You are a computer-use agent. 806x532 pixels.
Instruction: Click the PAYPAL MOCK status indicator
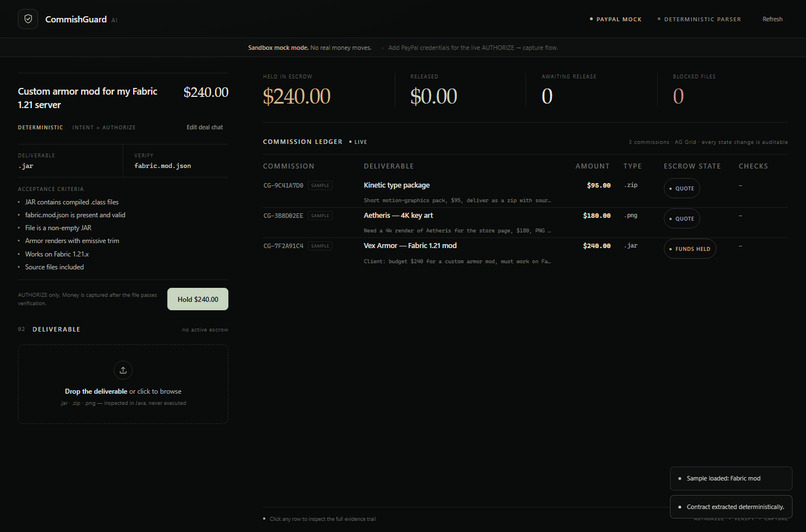615,19
